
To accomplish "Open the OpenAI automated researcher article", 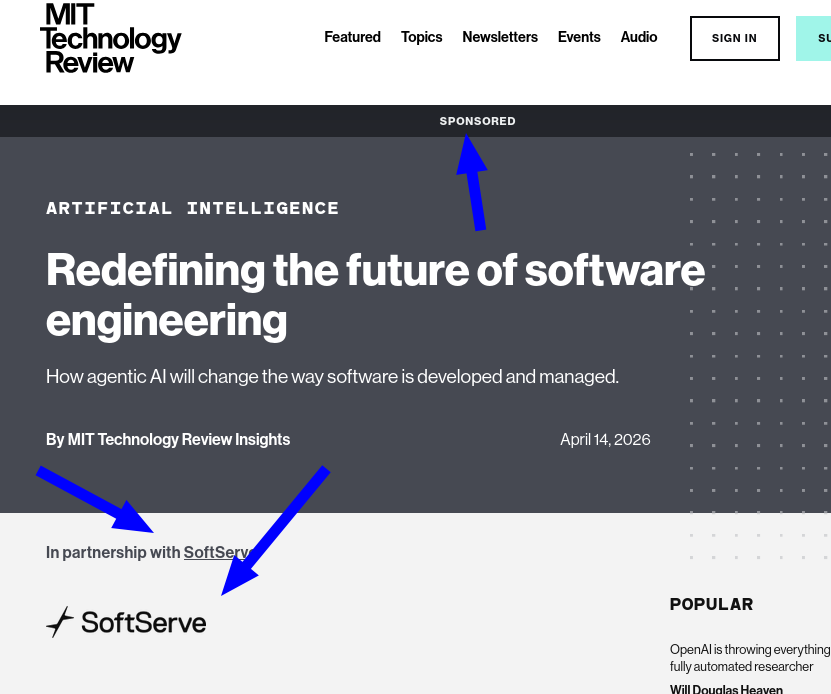I will [750, 658].
